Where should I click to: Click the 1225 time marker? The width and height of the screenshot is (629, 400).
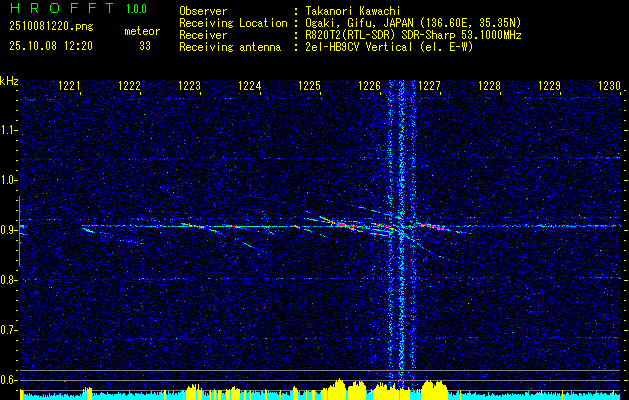[x=310, y=86]
